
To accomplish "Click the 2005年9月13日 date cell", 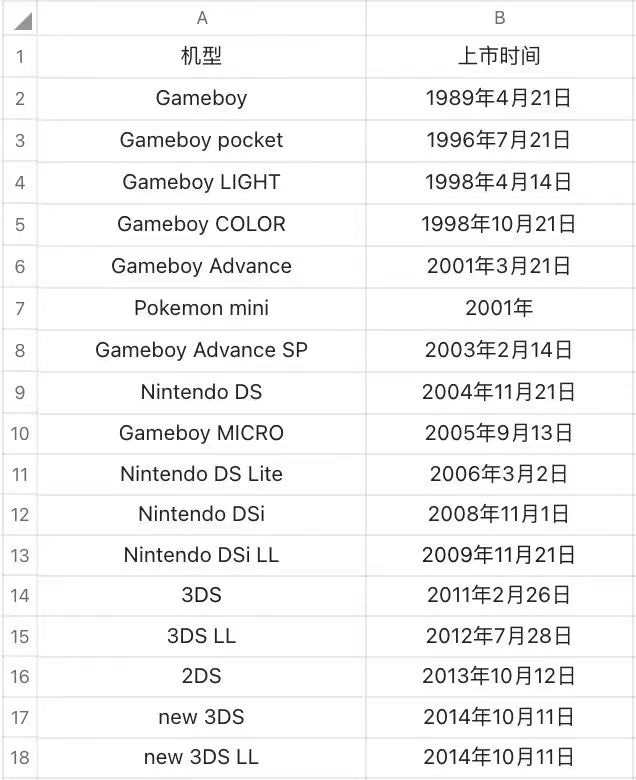I will coord(500,433).
